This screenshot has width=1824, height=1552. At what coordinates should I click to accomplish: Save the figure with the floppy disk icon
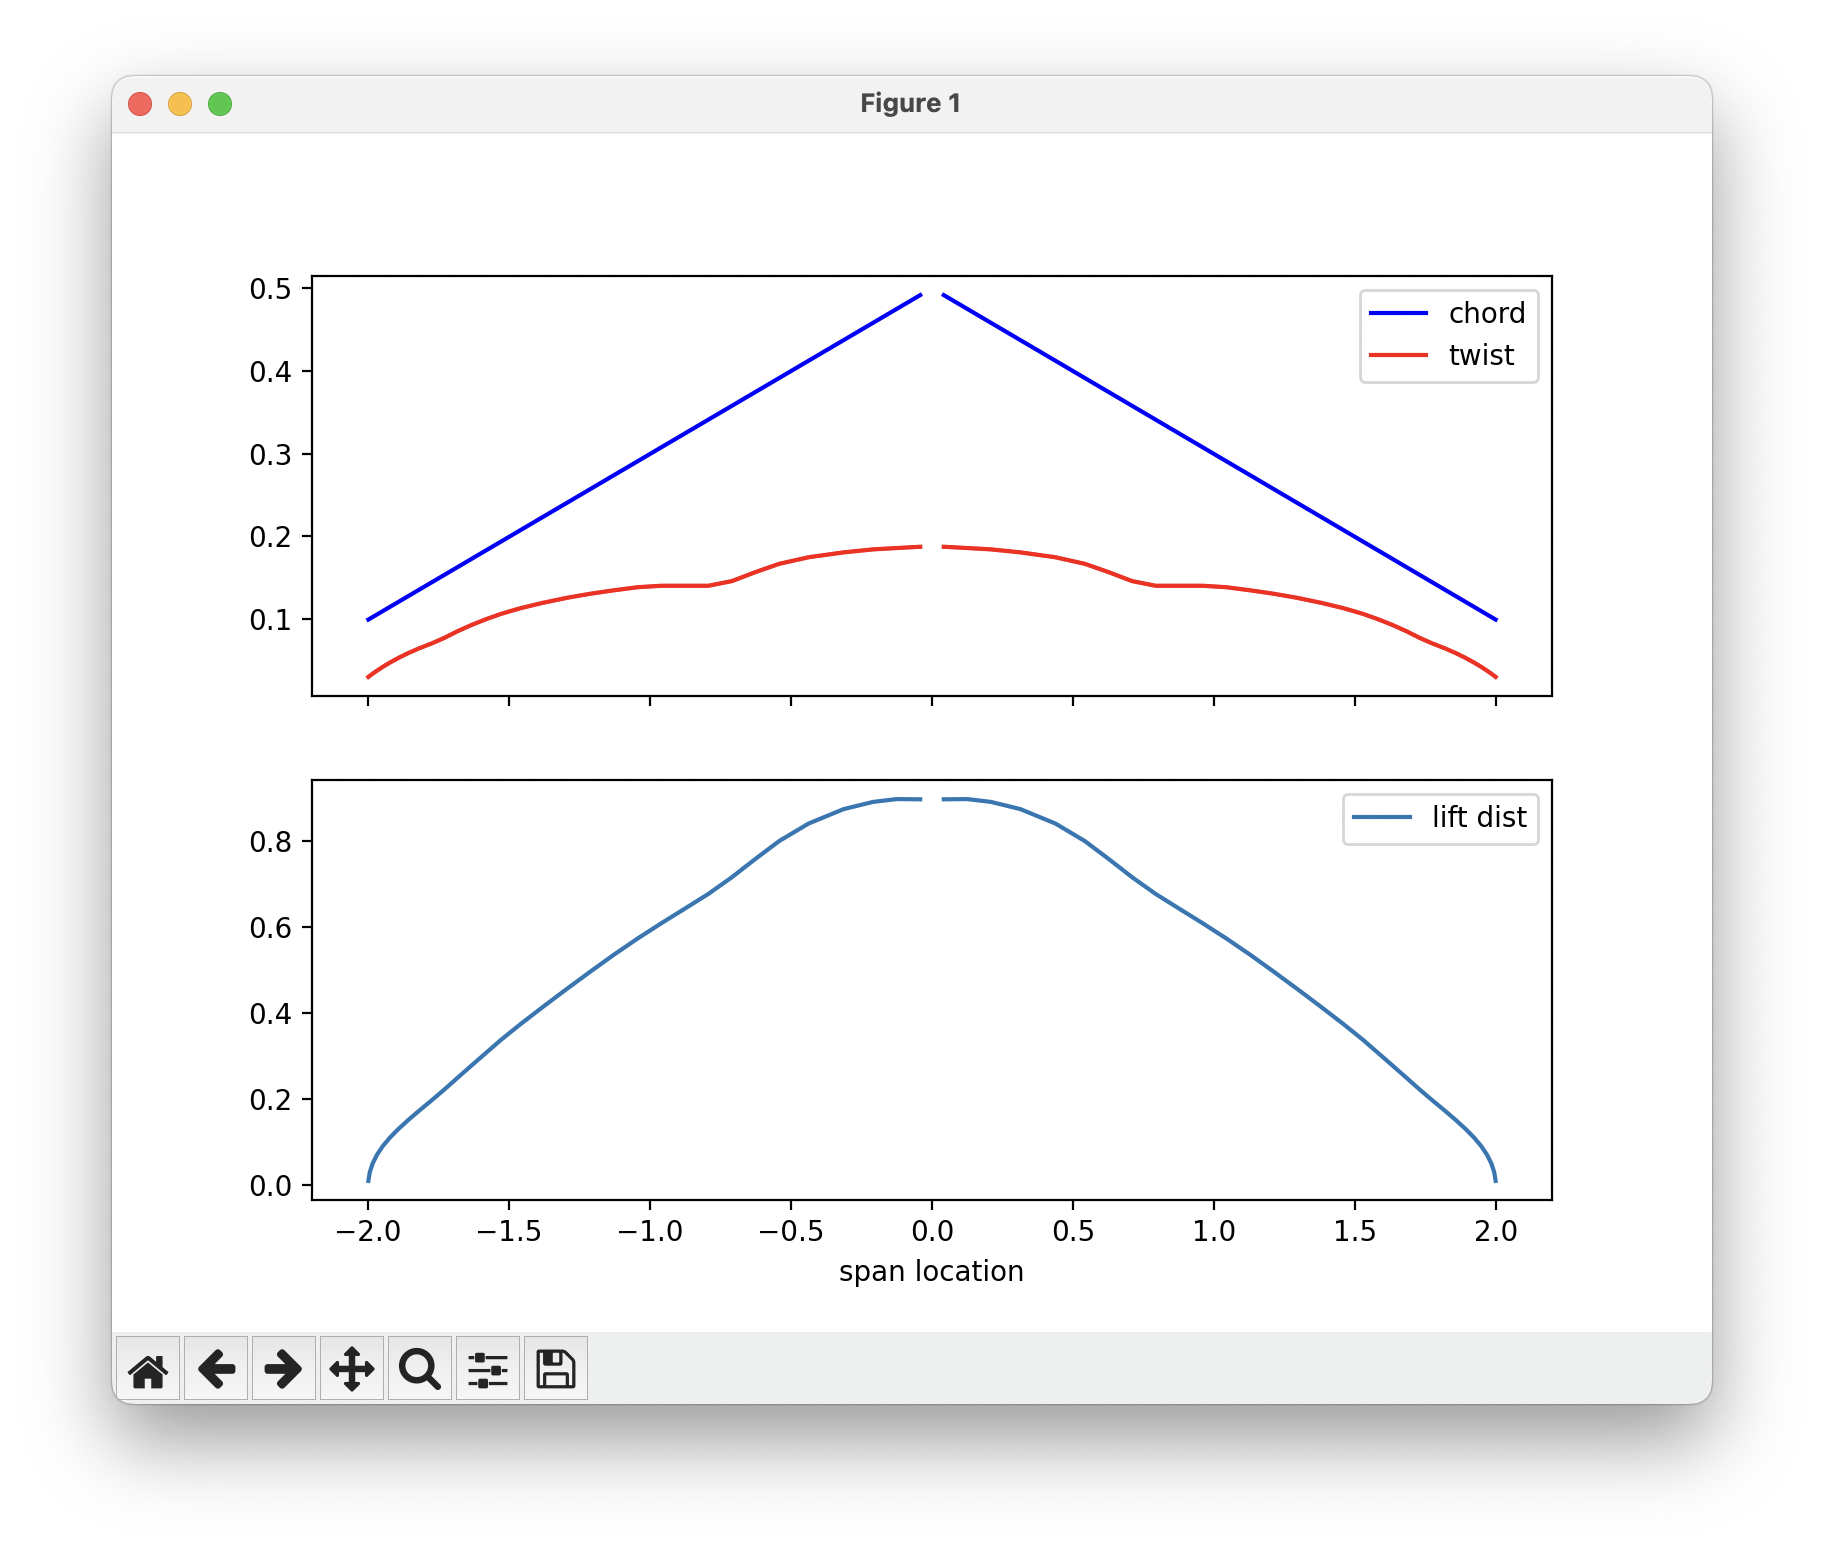[556, 1369]
